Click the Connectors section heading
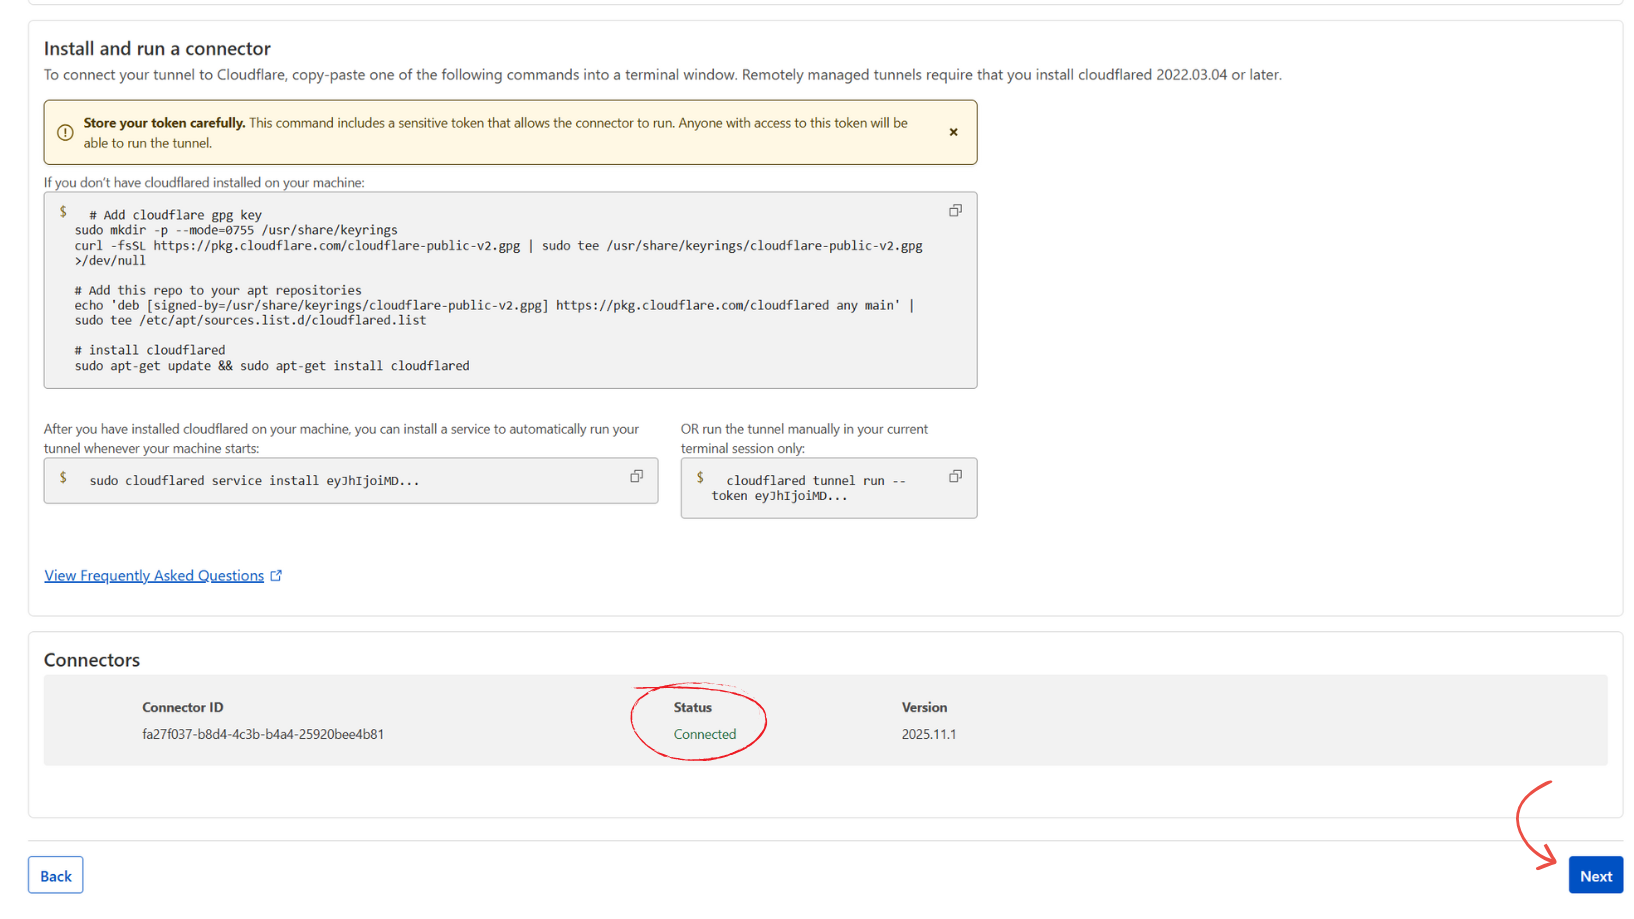Image resolution: width=1634 pixels, height=919 pixels. pos(92,660)
